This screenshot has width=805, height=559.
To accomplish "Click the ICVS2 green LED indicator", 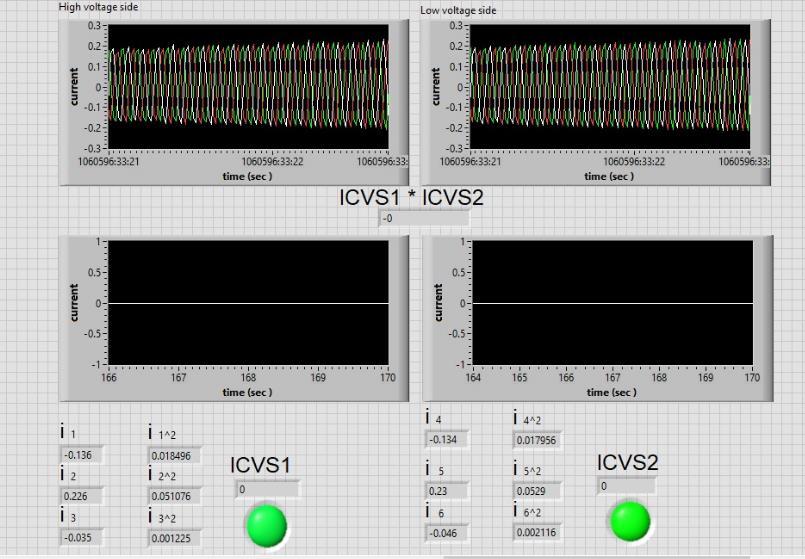I will 630,522.
